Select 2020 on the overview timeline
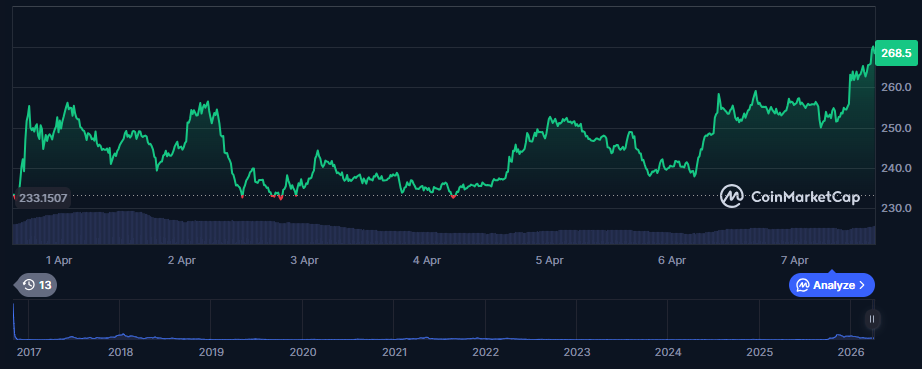Image resolution: width=922 pixels, height=369 pixels. pyautogui.click(x=303, y=353)
